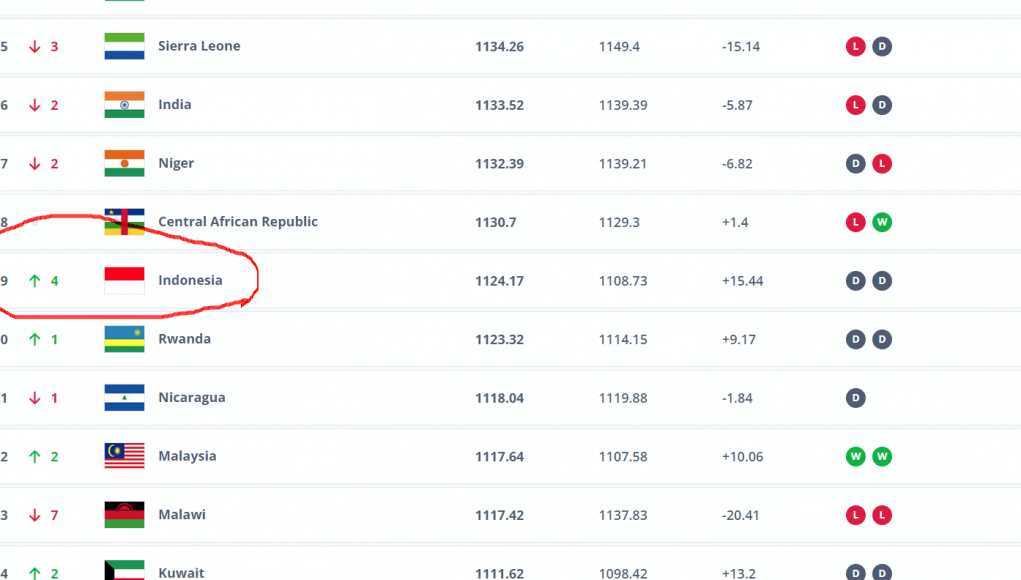Click Central African Republic's green W badge
1021x580 pixels.
point(881,222)
